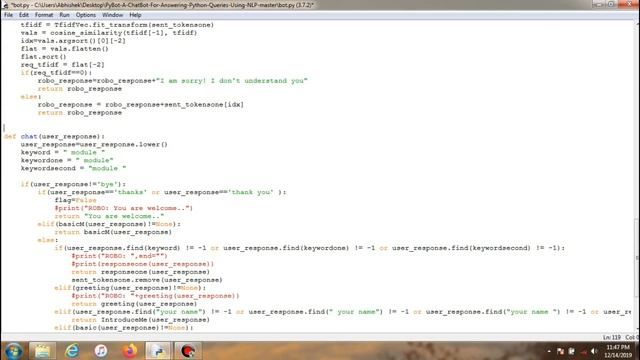The width and height of the screenshot is (640, 360).
Task: Click the line 'return responseone(user_response)'
Action: [x=140, y=272]
